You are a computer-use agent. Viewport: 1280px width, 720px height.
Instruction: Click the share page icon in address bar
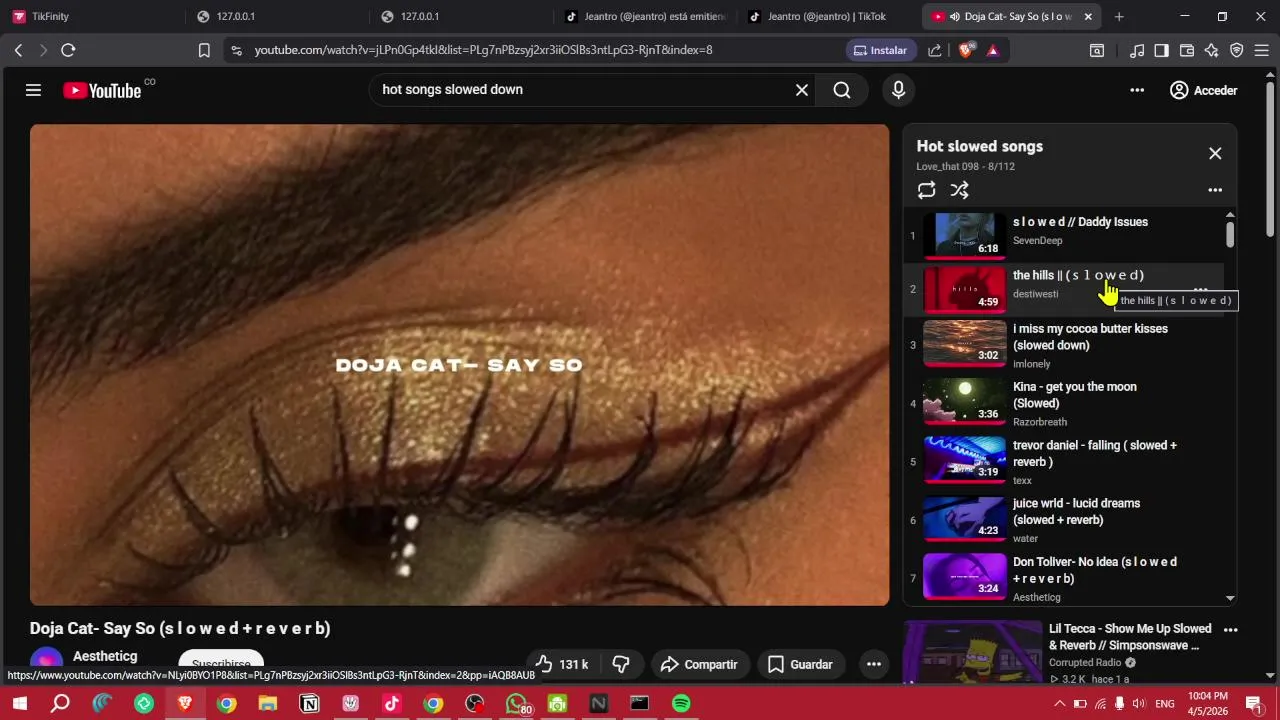point(934,50)
